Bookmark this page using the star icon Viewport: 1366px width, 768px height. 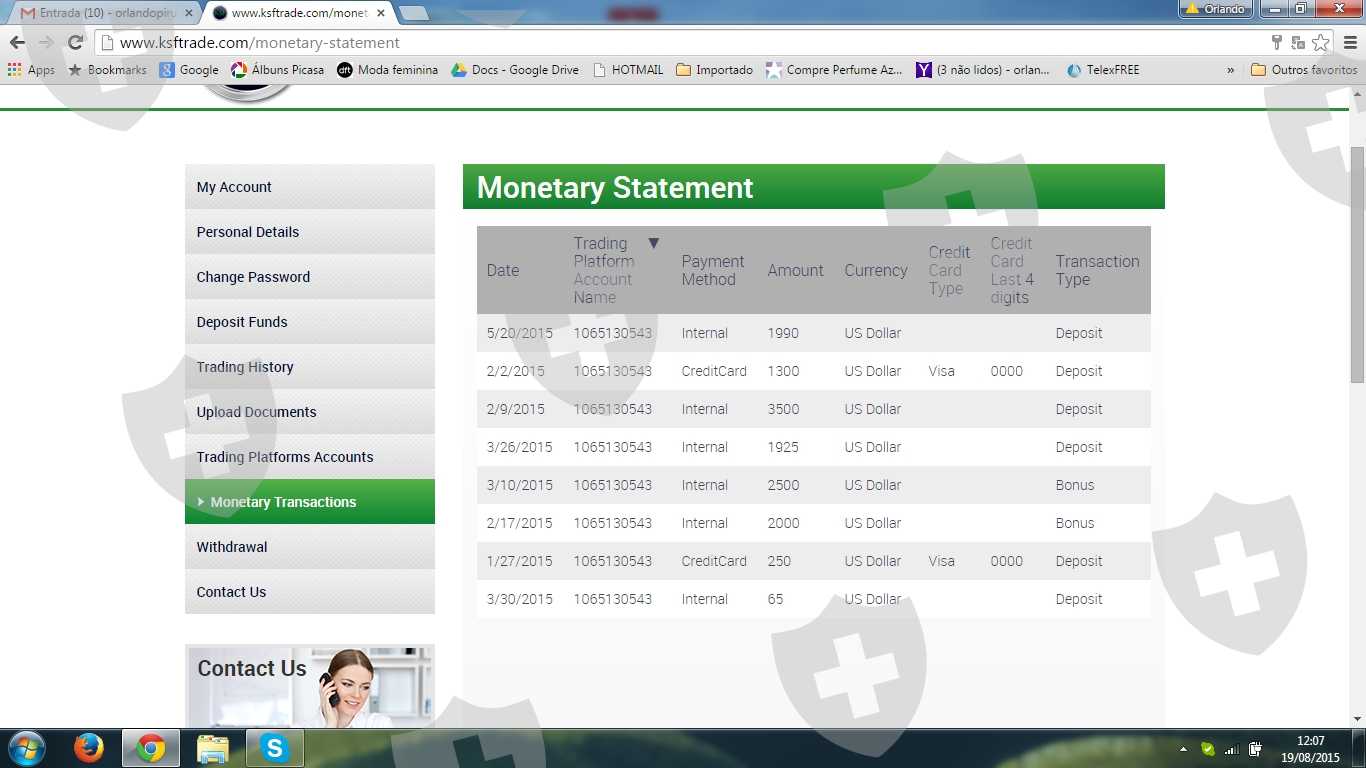[x=1321, y=42]
